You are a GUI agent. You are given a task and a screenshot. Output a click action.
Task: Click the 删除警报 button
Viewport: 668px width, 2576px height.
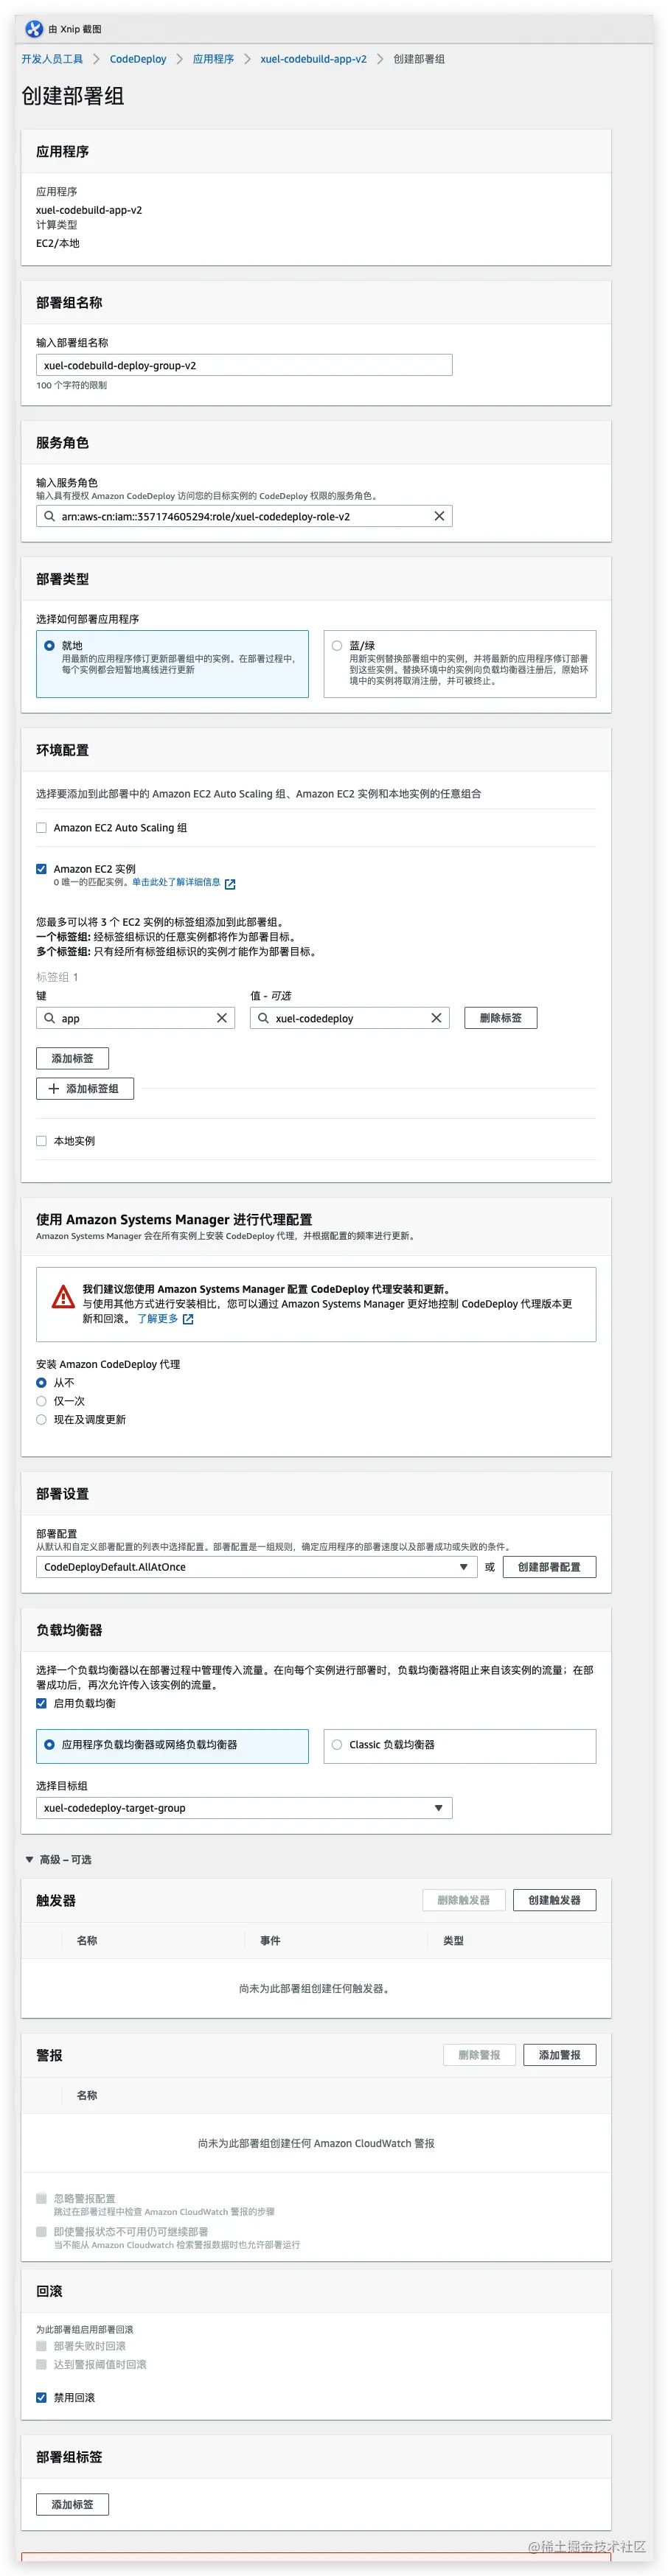[x=479, y=2055]
